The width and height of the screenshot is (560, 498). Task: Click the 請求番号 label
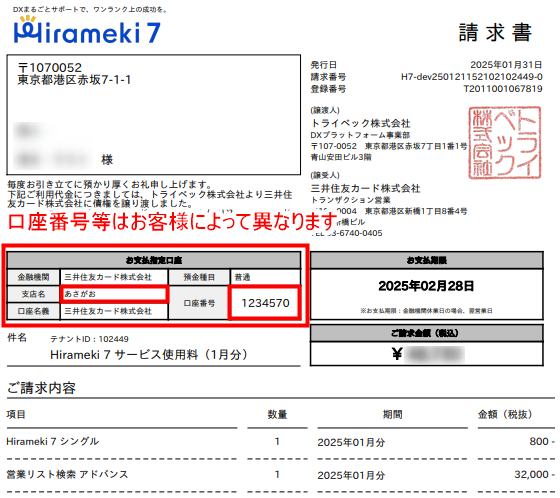(328, 77)
